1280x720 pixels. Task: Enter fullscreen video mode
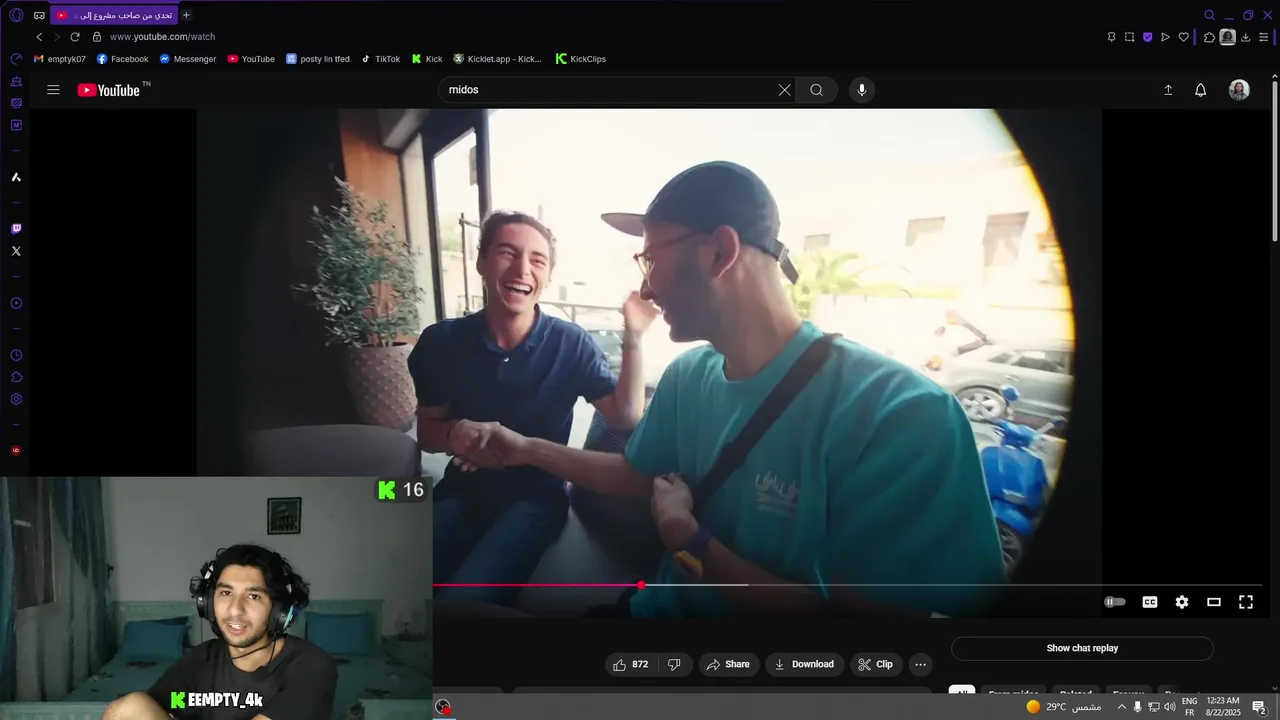1246,602
